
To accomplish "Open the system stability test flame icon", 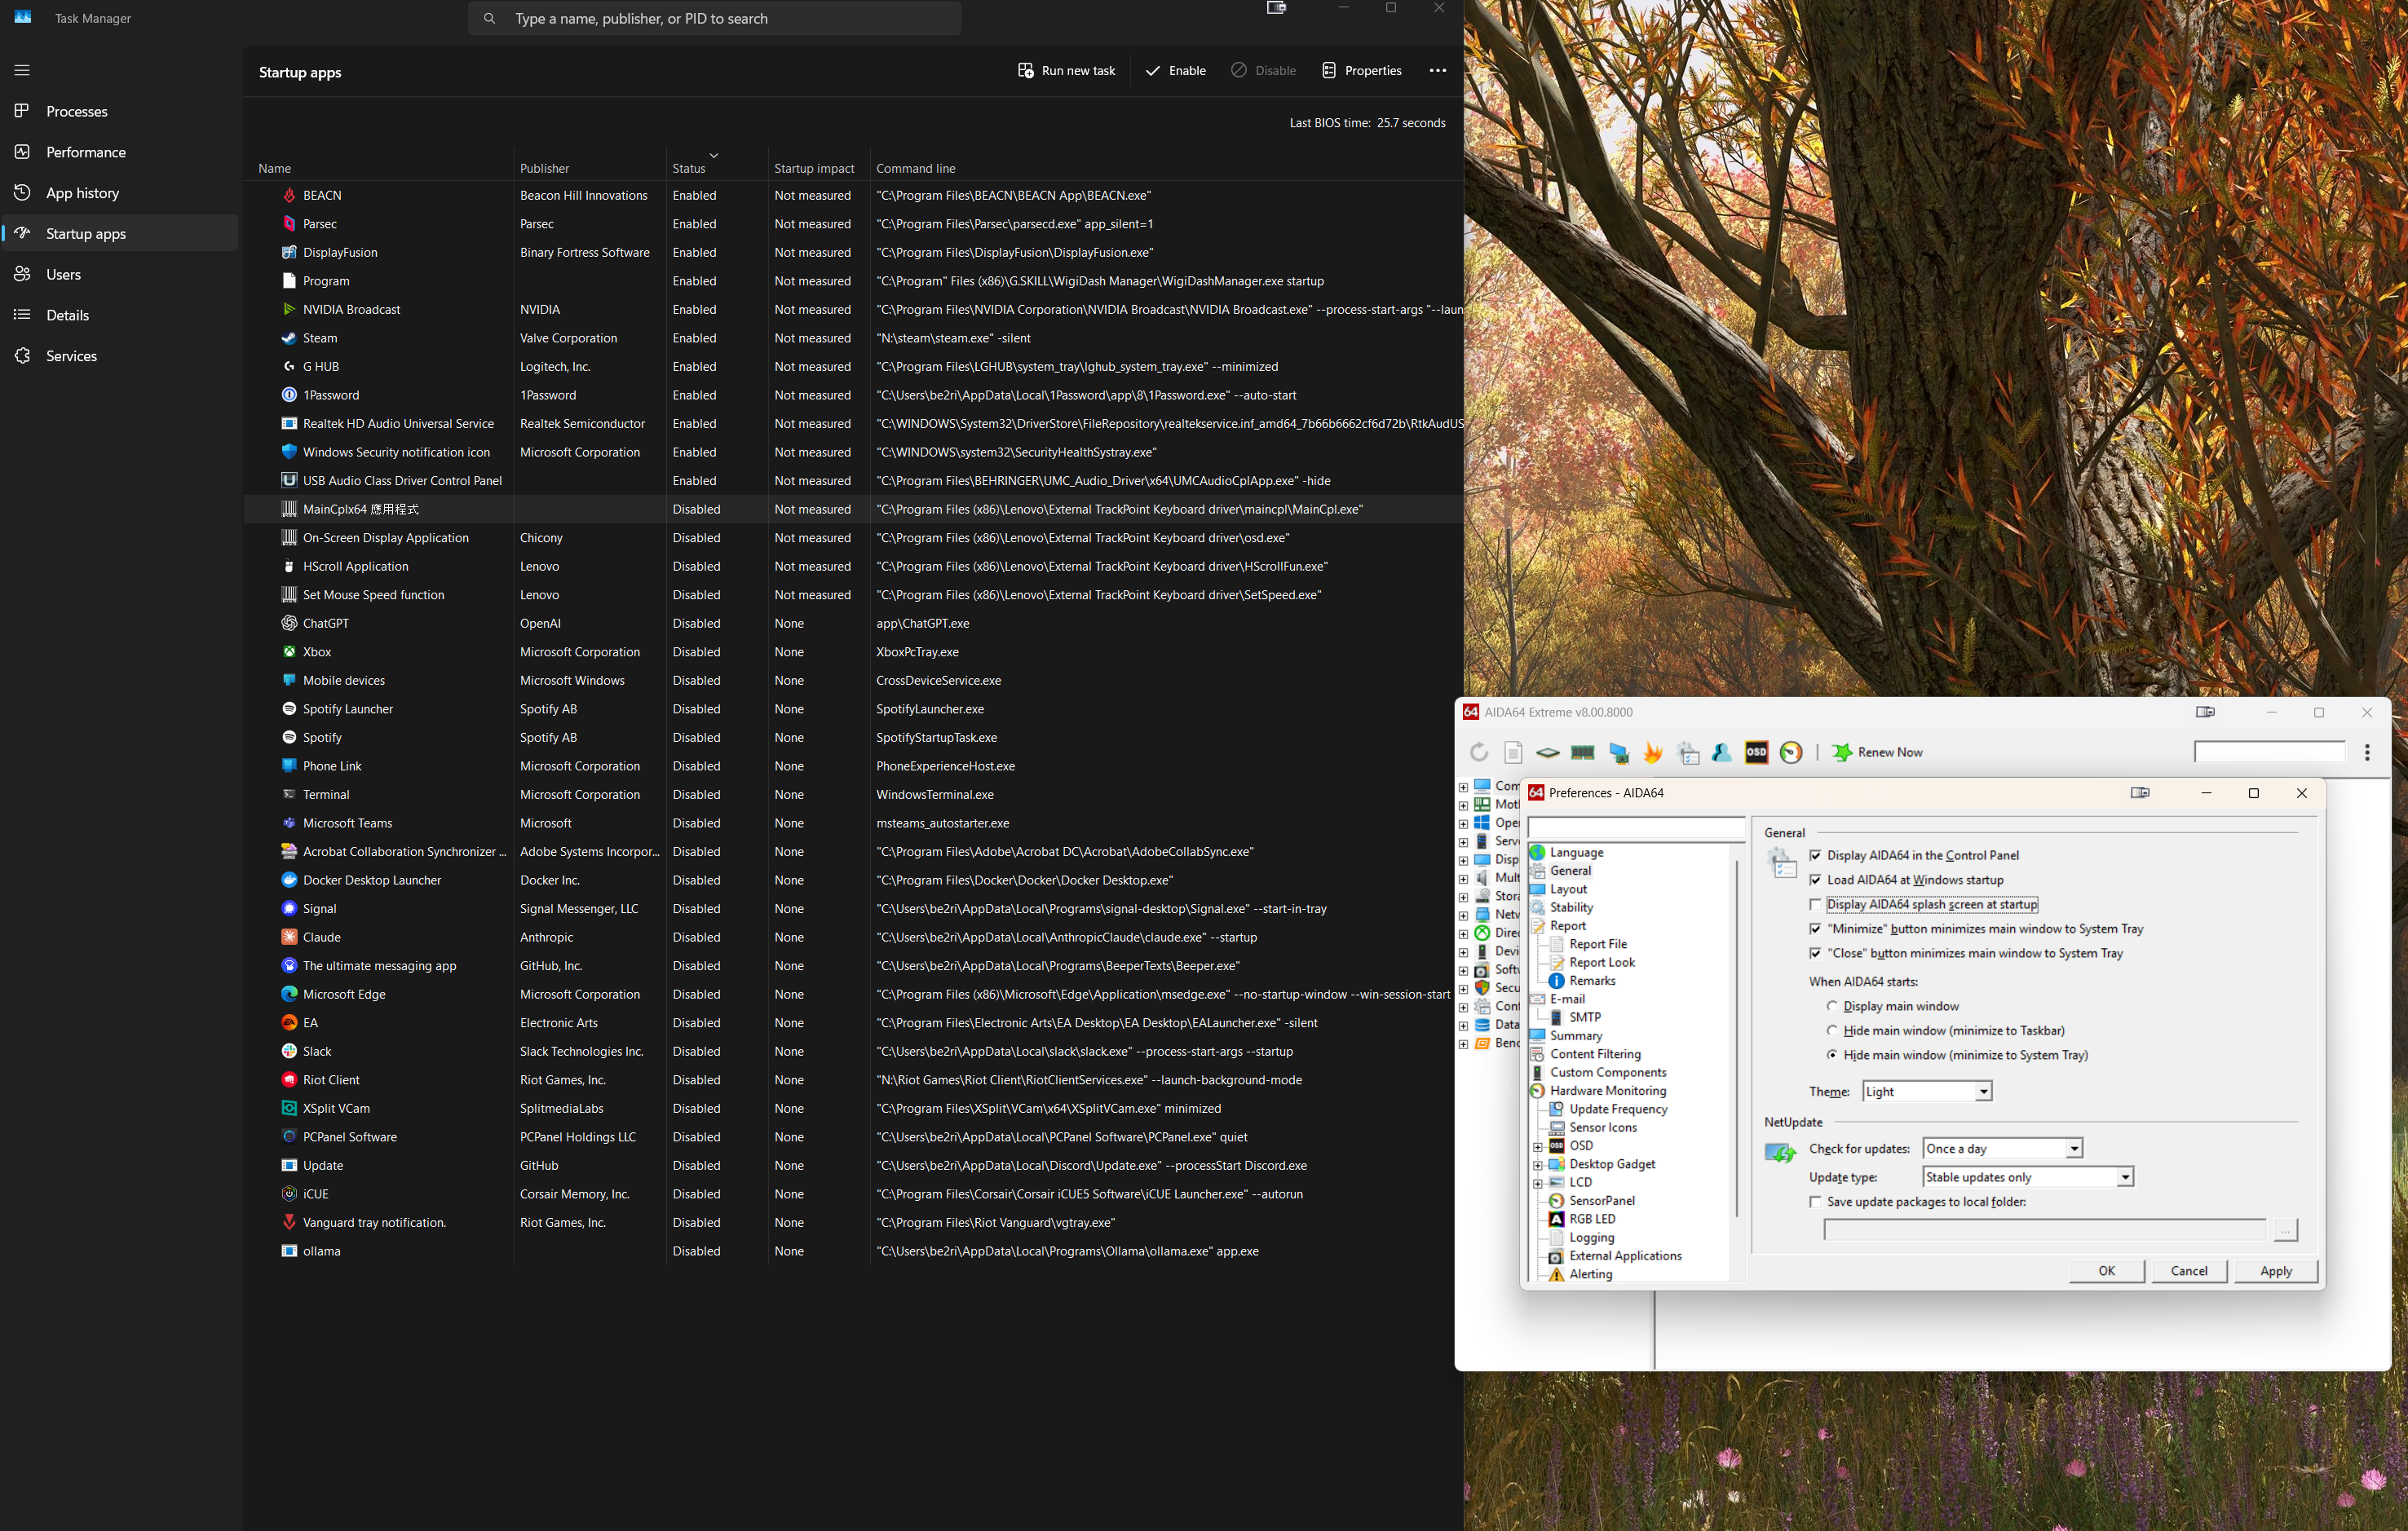I will (x=1653, y=752).
